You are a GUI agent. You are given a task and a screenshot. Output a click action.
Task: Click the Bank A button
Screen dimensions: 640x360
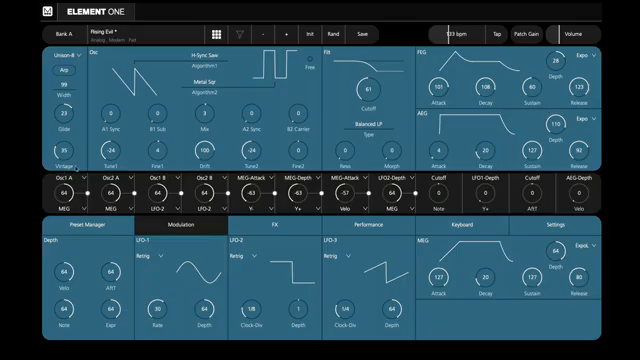click(64, 34)
